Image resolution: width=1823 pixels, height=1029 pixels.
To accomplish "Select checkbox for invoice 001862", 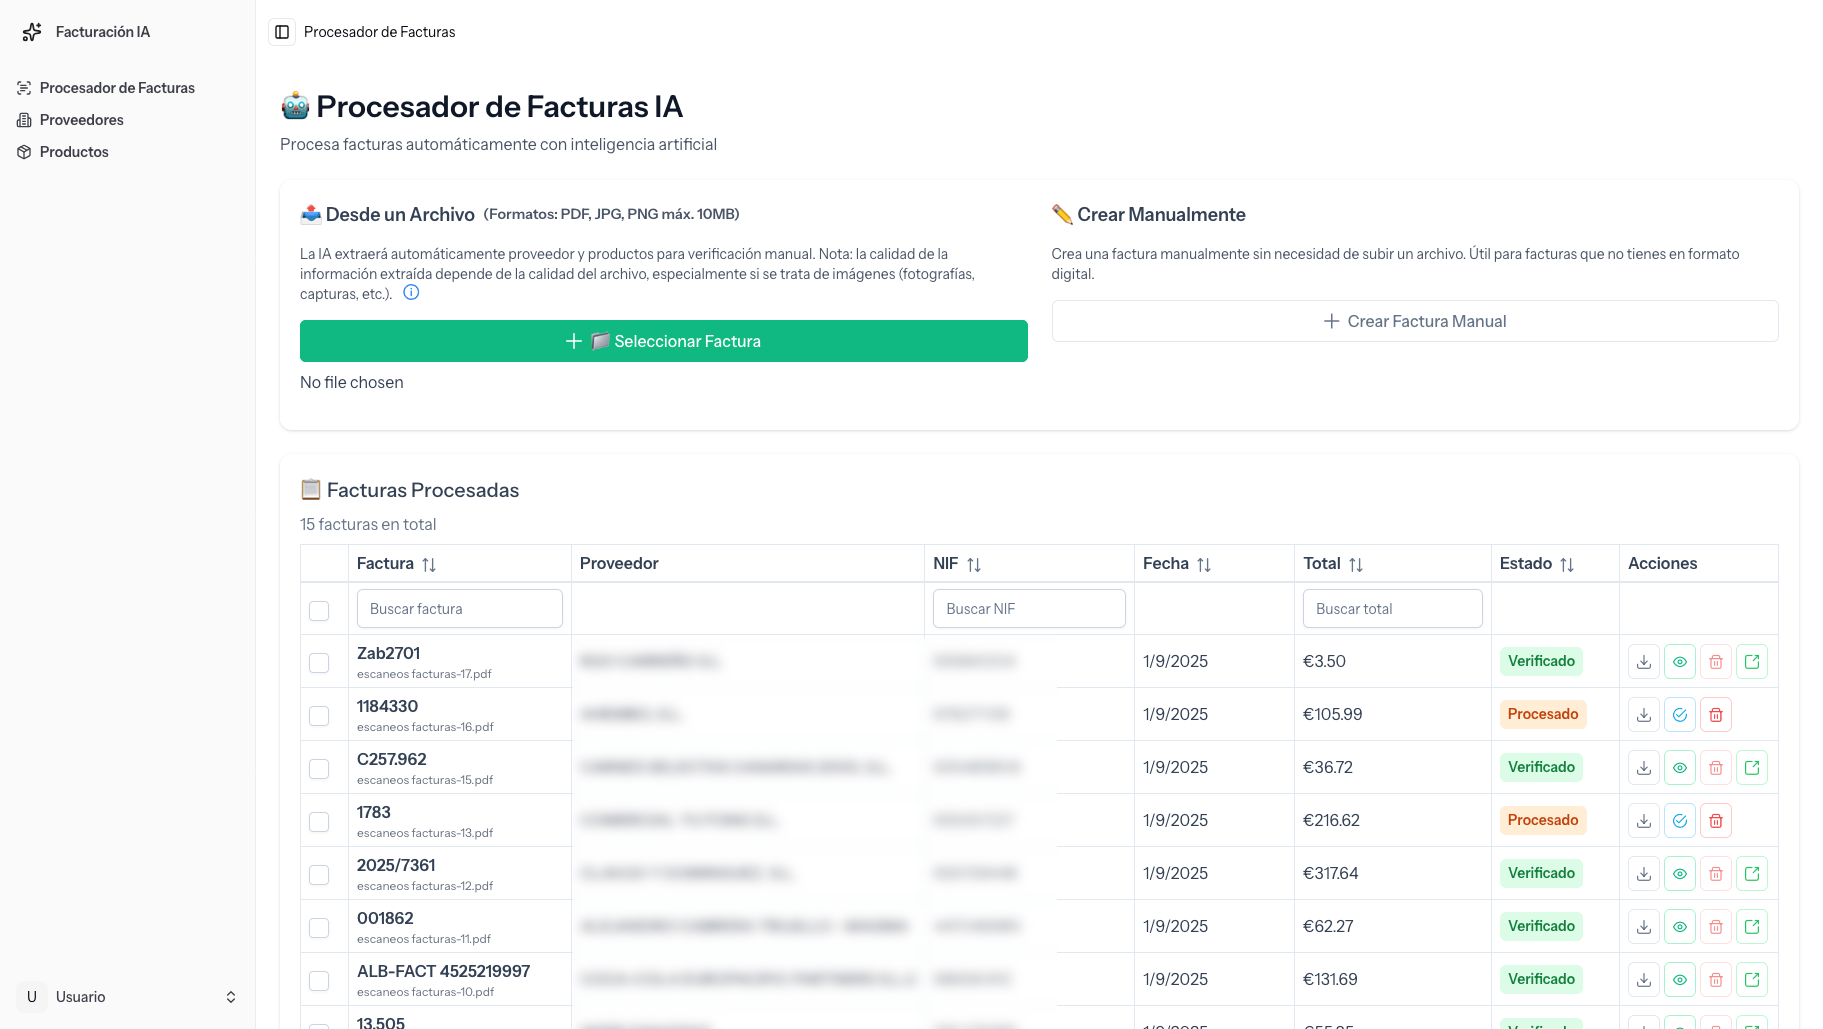I will coord(319,928).
